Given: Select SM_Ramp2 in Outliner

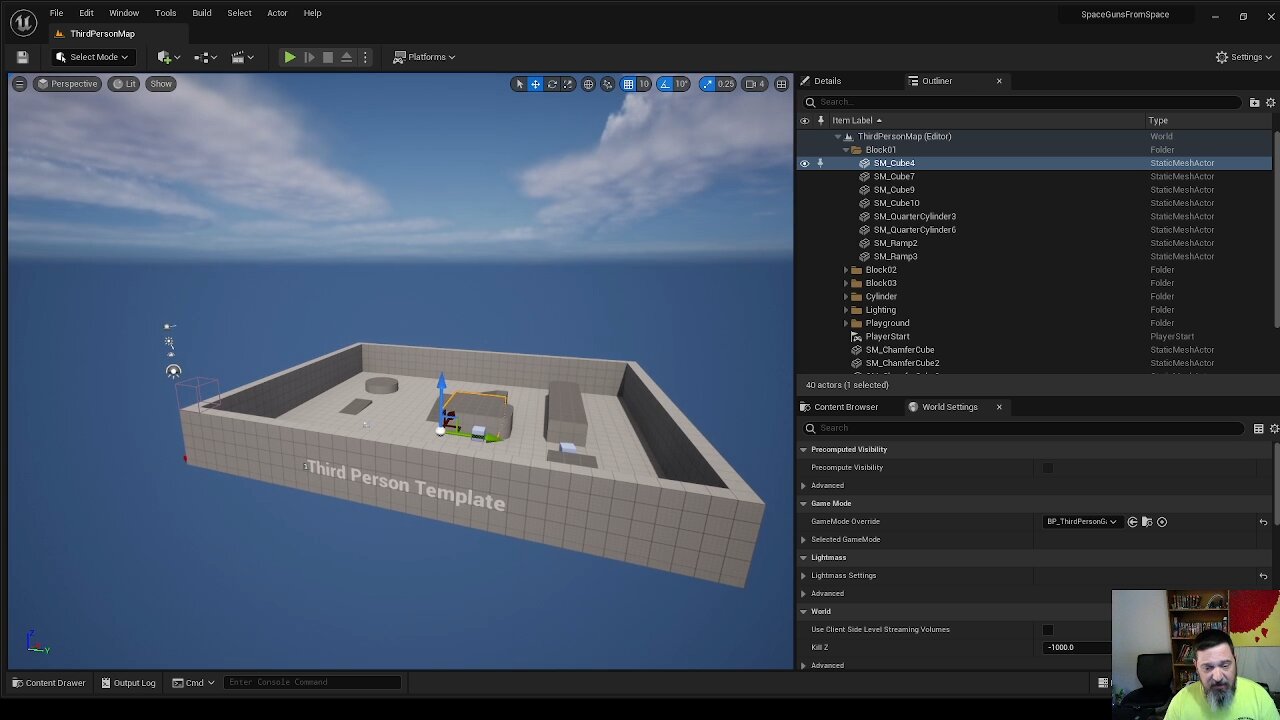Looking at the screenshot, I should click(895, 243).
